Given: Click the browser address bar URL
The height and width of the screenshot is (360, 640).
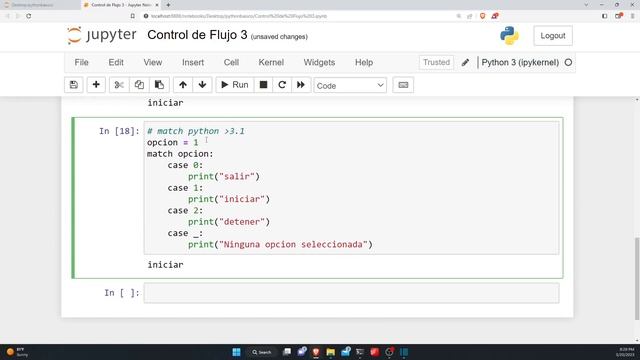Looking at the screenshot, I should [x=239, y=16].
